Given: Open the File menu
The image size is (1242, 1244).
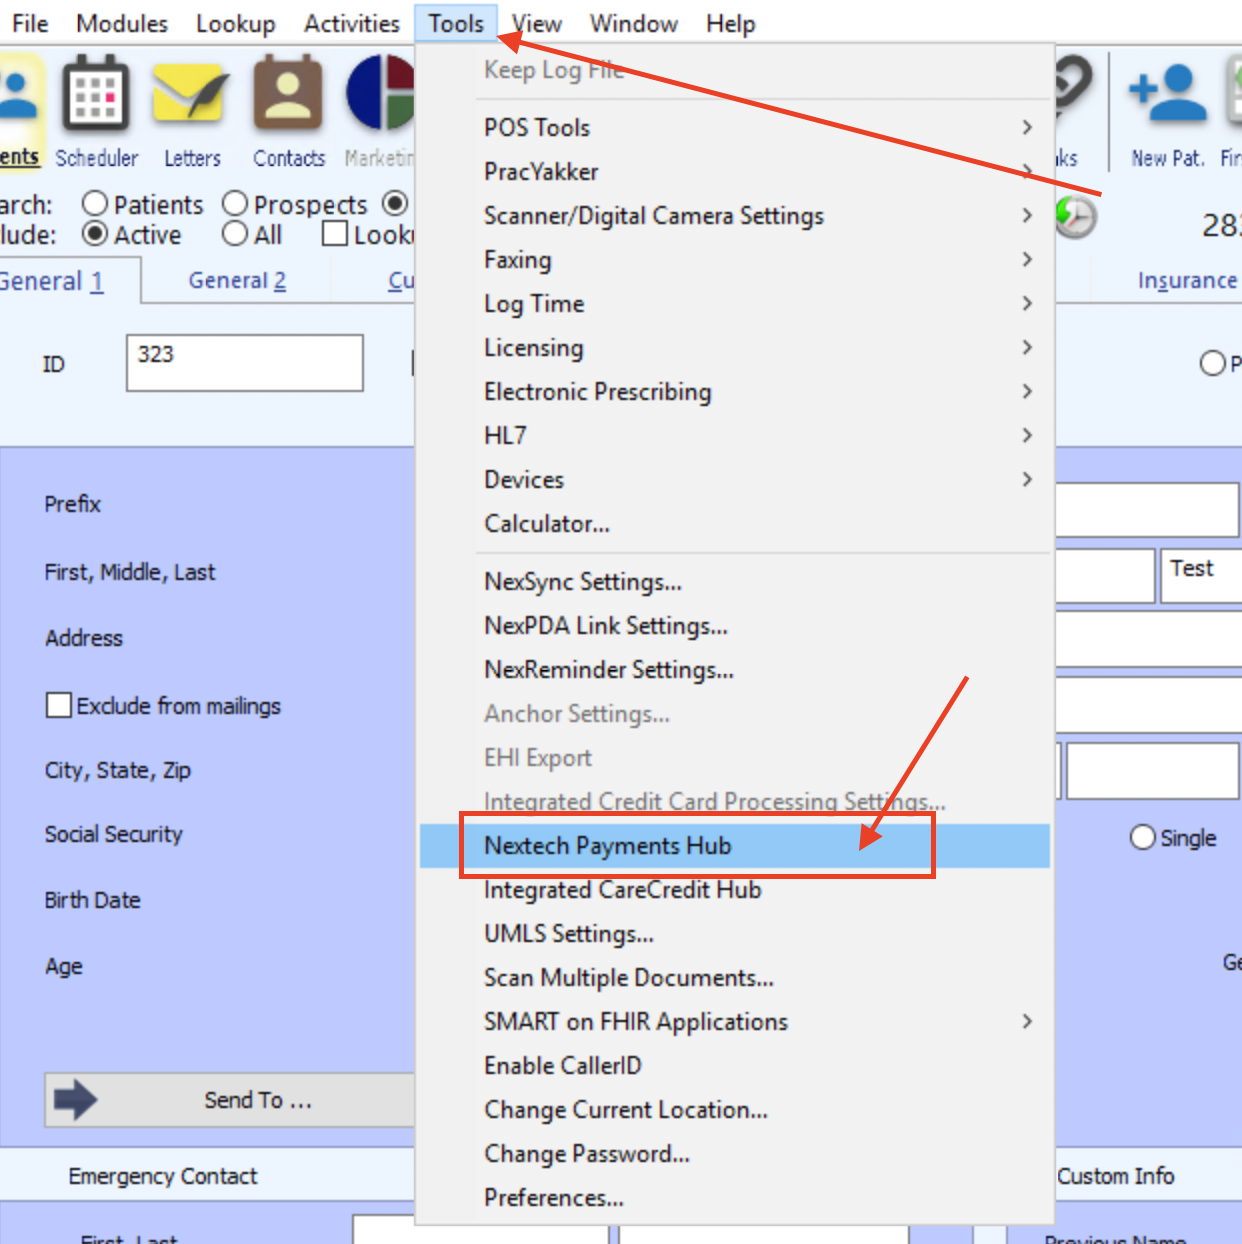Looking at the screenshot, I should point(30,23).
